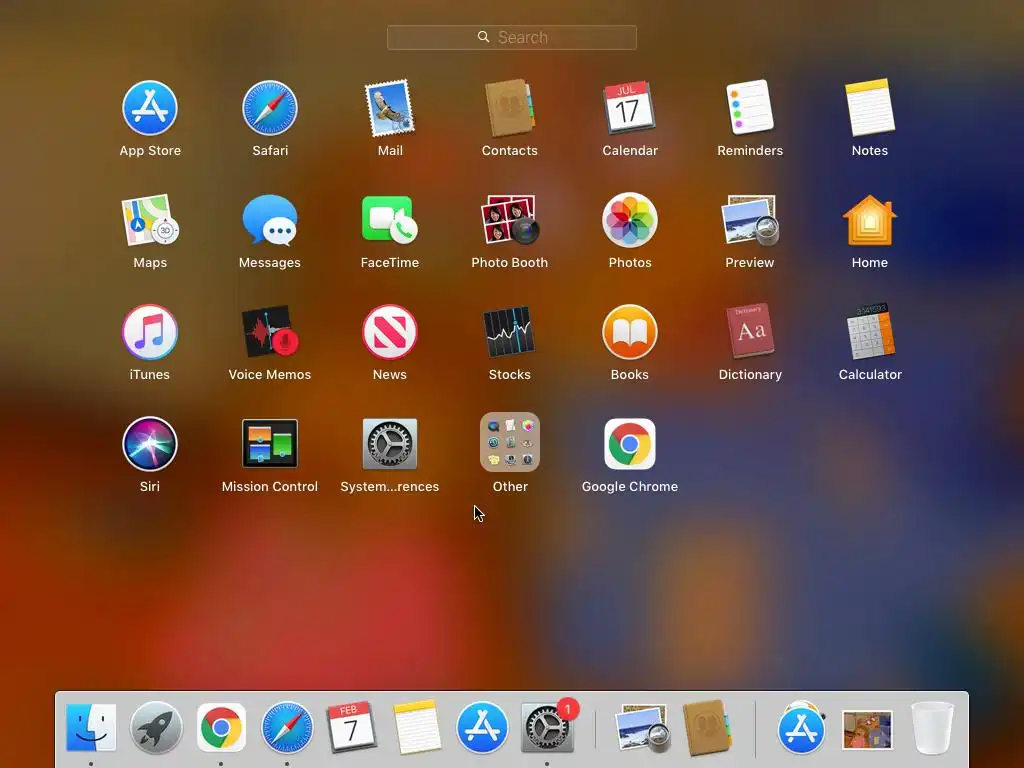Open the Mail app
The image size is (1024, 768).
pos(390,108)
